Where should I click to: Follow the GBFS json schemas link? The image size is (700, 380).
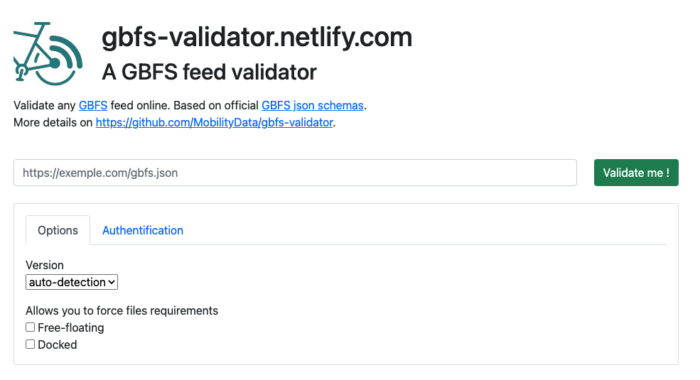point(312,105)
